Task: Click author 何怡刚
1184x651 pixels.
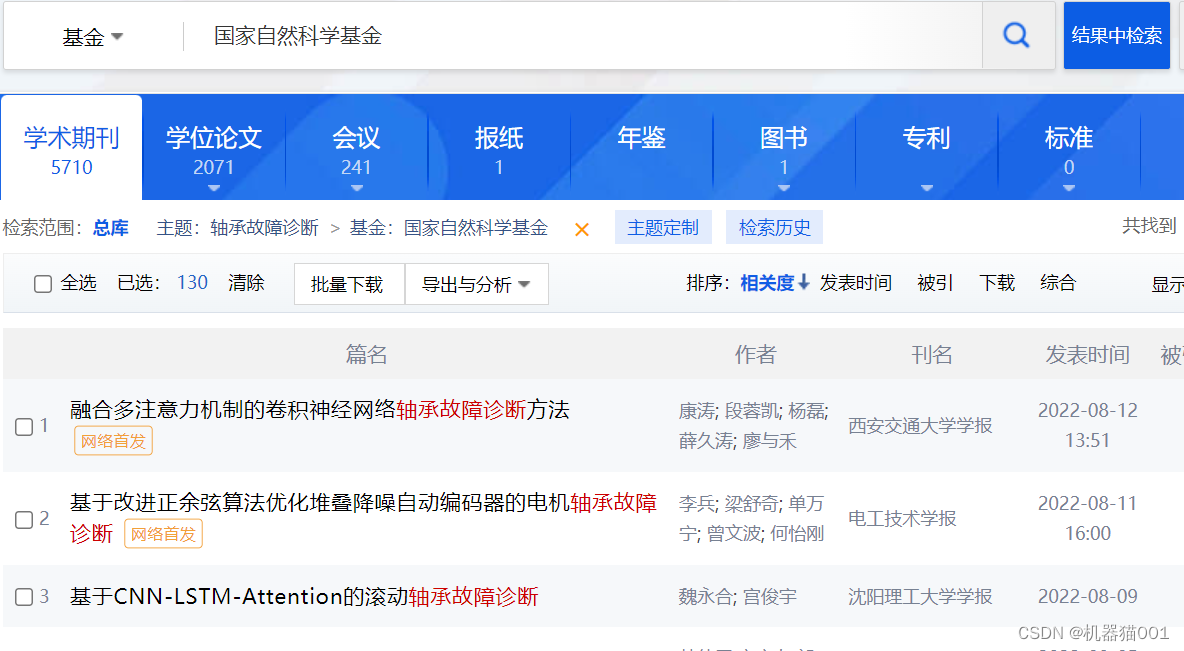Action: [797, 534]
